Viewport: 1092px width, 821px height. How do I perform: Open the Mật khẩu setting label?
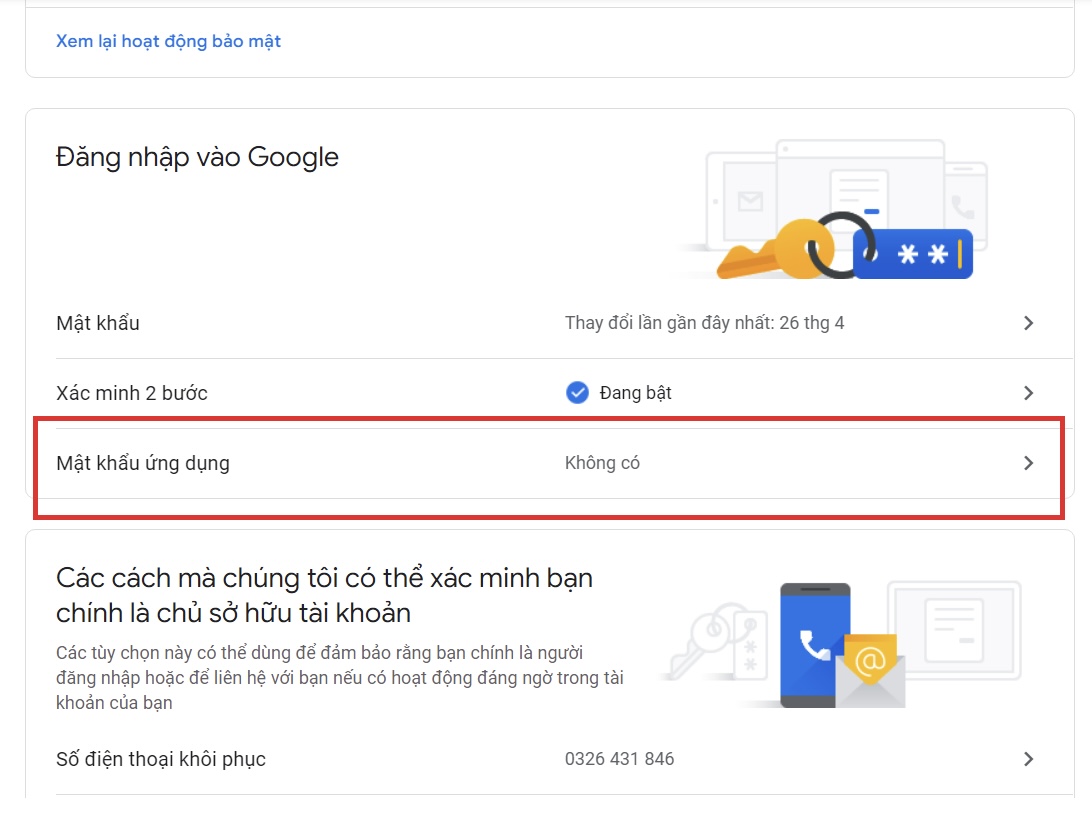[98, 323]
